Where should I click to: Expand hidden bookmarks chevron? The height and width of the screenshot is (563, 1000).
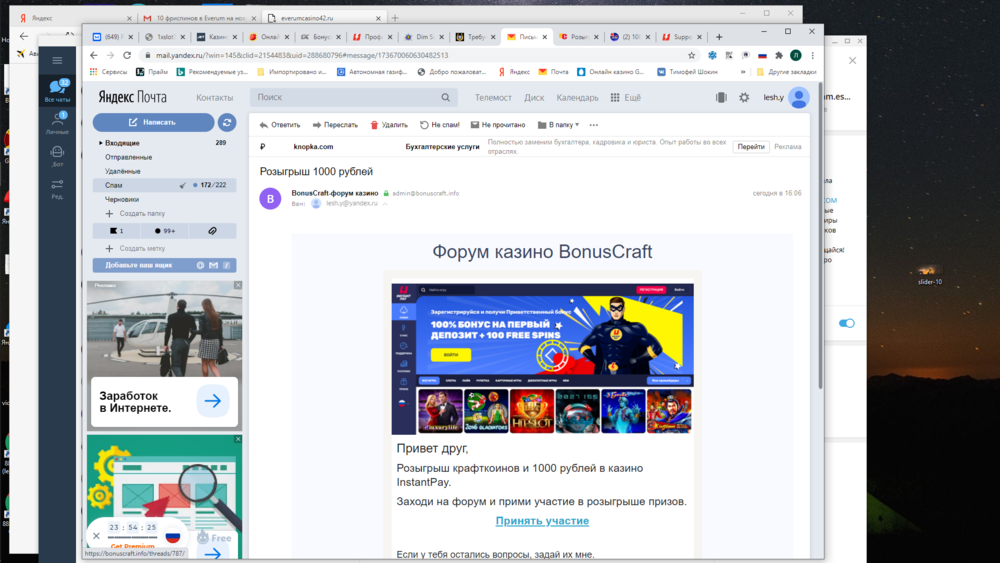pos(743,72)
